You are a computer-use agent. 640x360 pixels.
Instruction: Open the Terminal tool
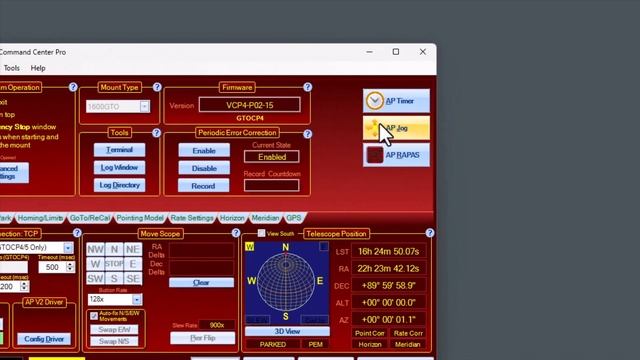tap(119, 150)
